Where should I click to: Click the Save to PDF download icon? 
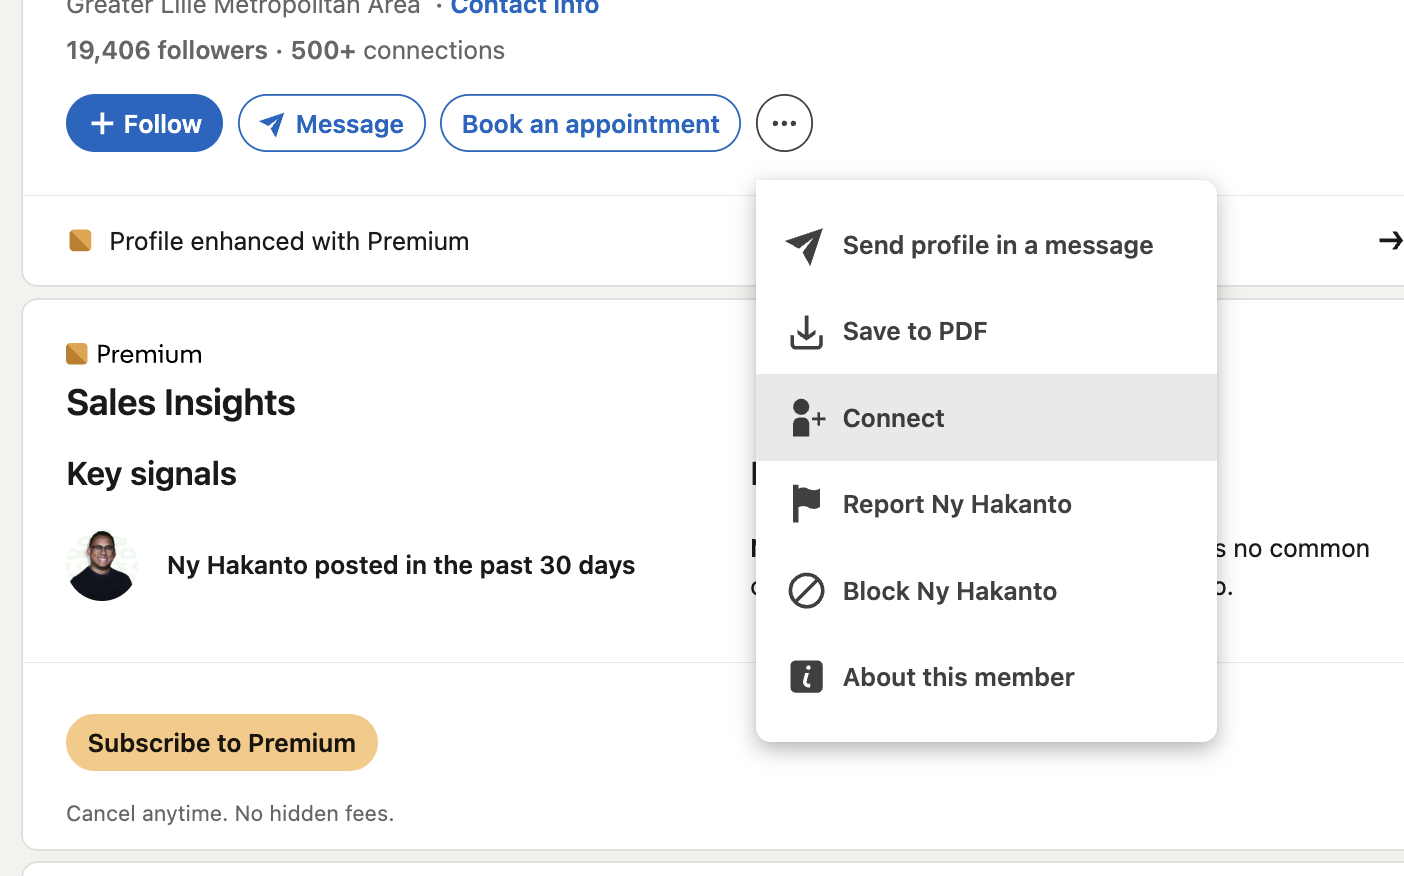pos(806,332)
